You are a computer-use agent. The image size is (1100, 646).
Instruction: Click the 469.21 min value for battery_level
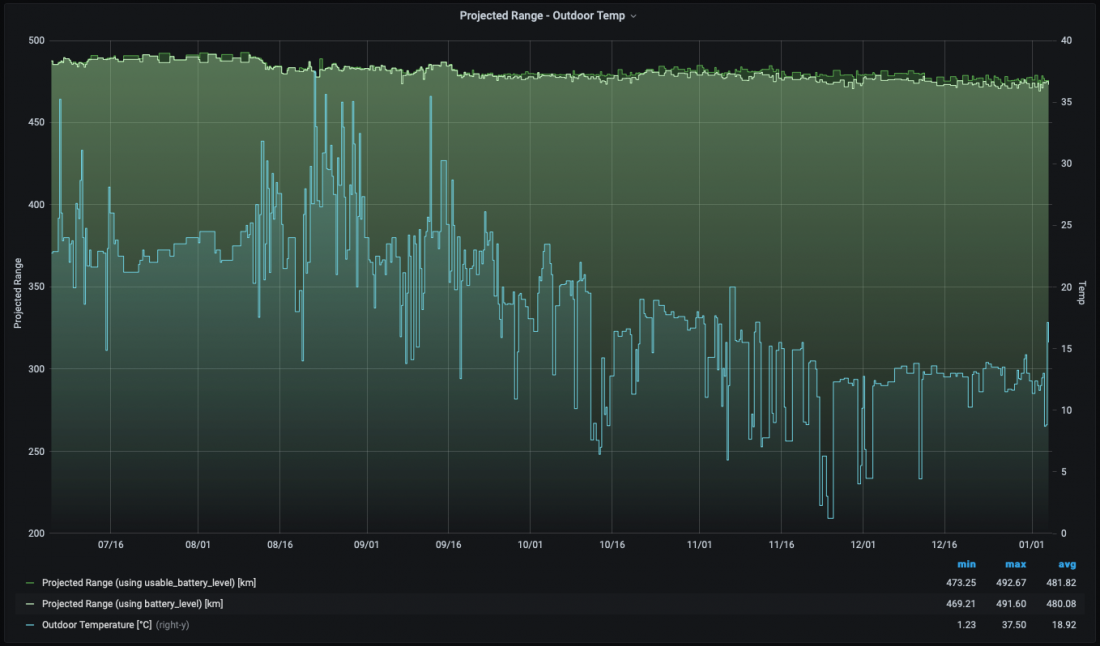coord(961,603)
